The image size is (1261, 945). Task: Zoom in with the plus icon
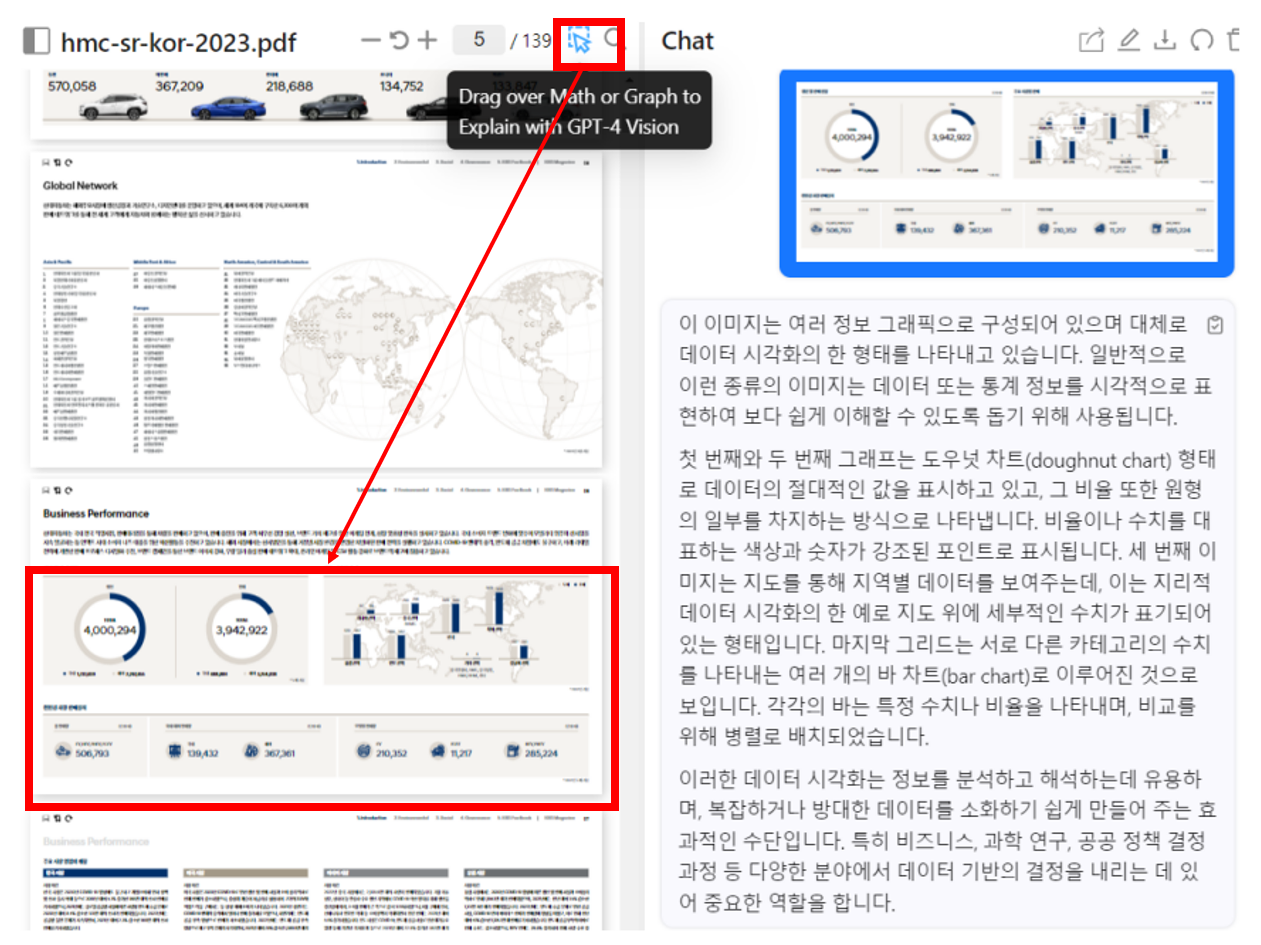[428, 40]
